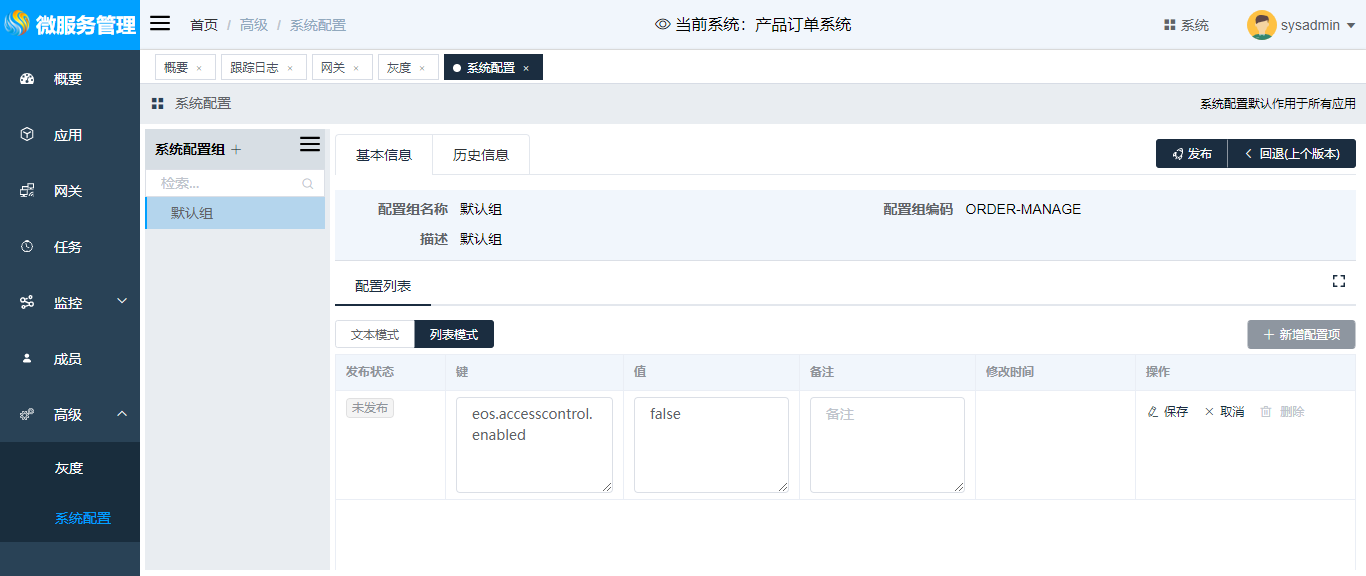Click the 取消 cancel icon
Screen dimensions: 1366x576
1209,412
